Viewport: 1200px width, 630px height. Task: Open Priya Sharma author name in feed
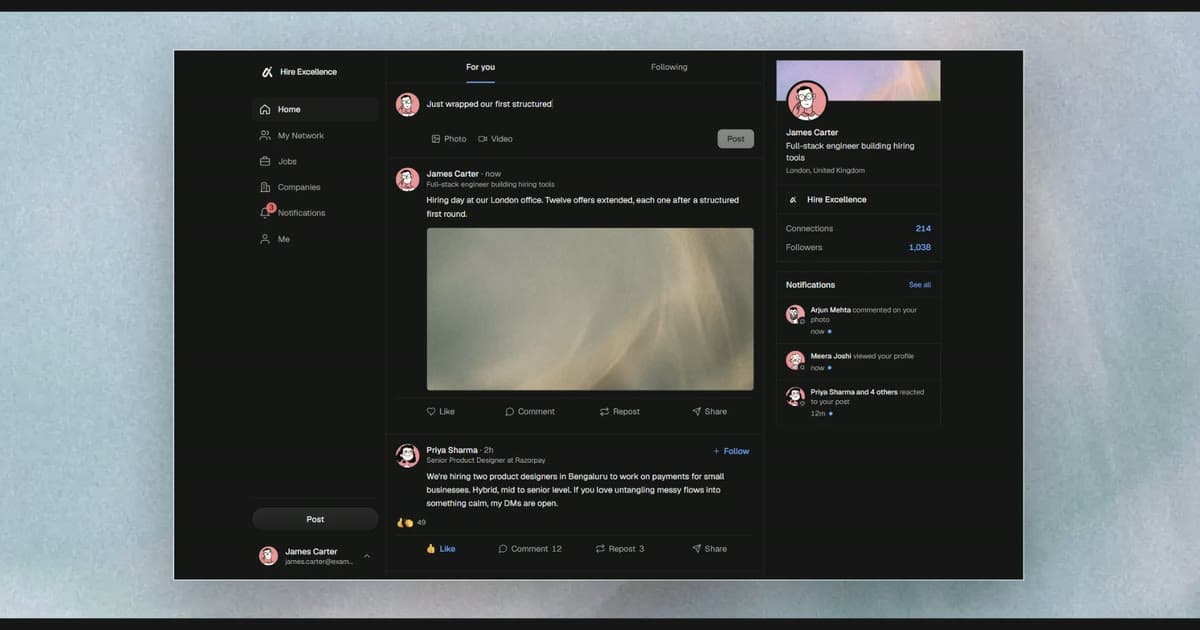click(x=452, y=451)
